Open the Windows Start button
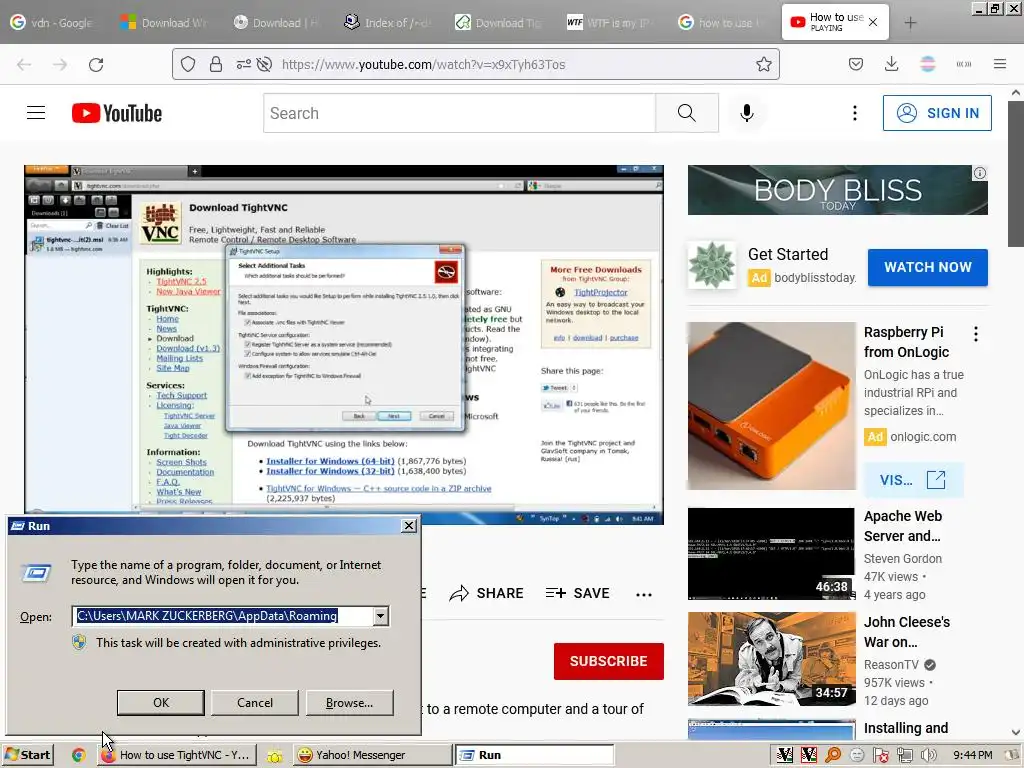1024x768 pixels. (x=27, y=755)
